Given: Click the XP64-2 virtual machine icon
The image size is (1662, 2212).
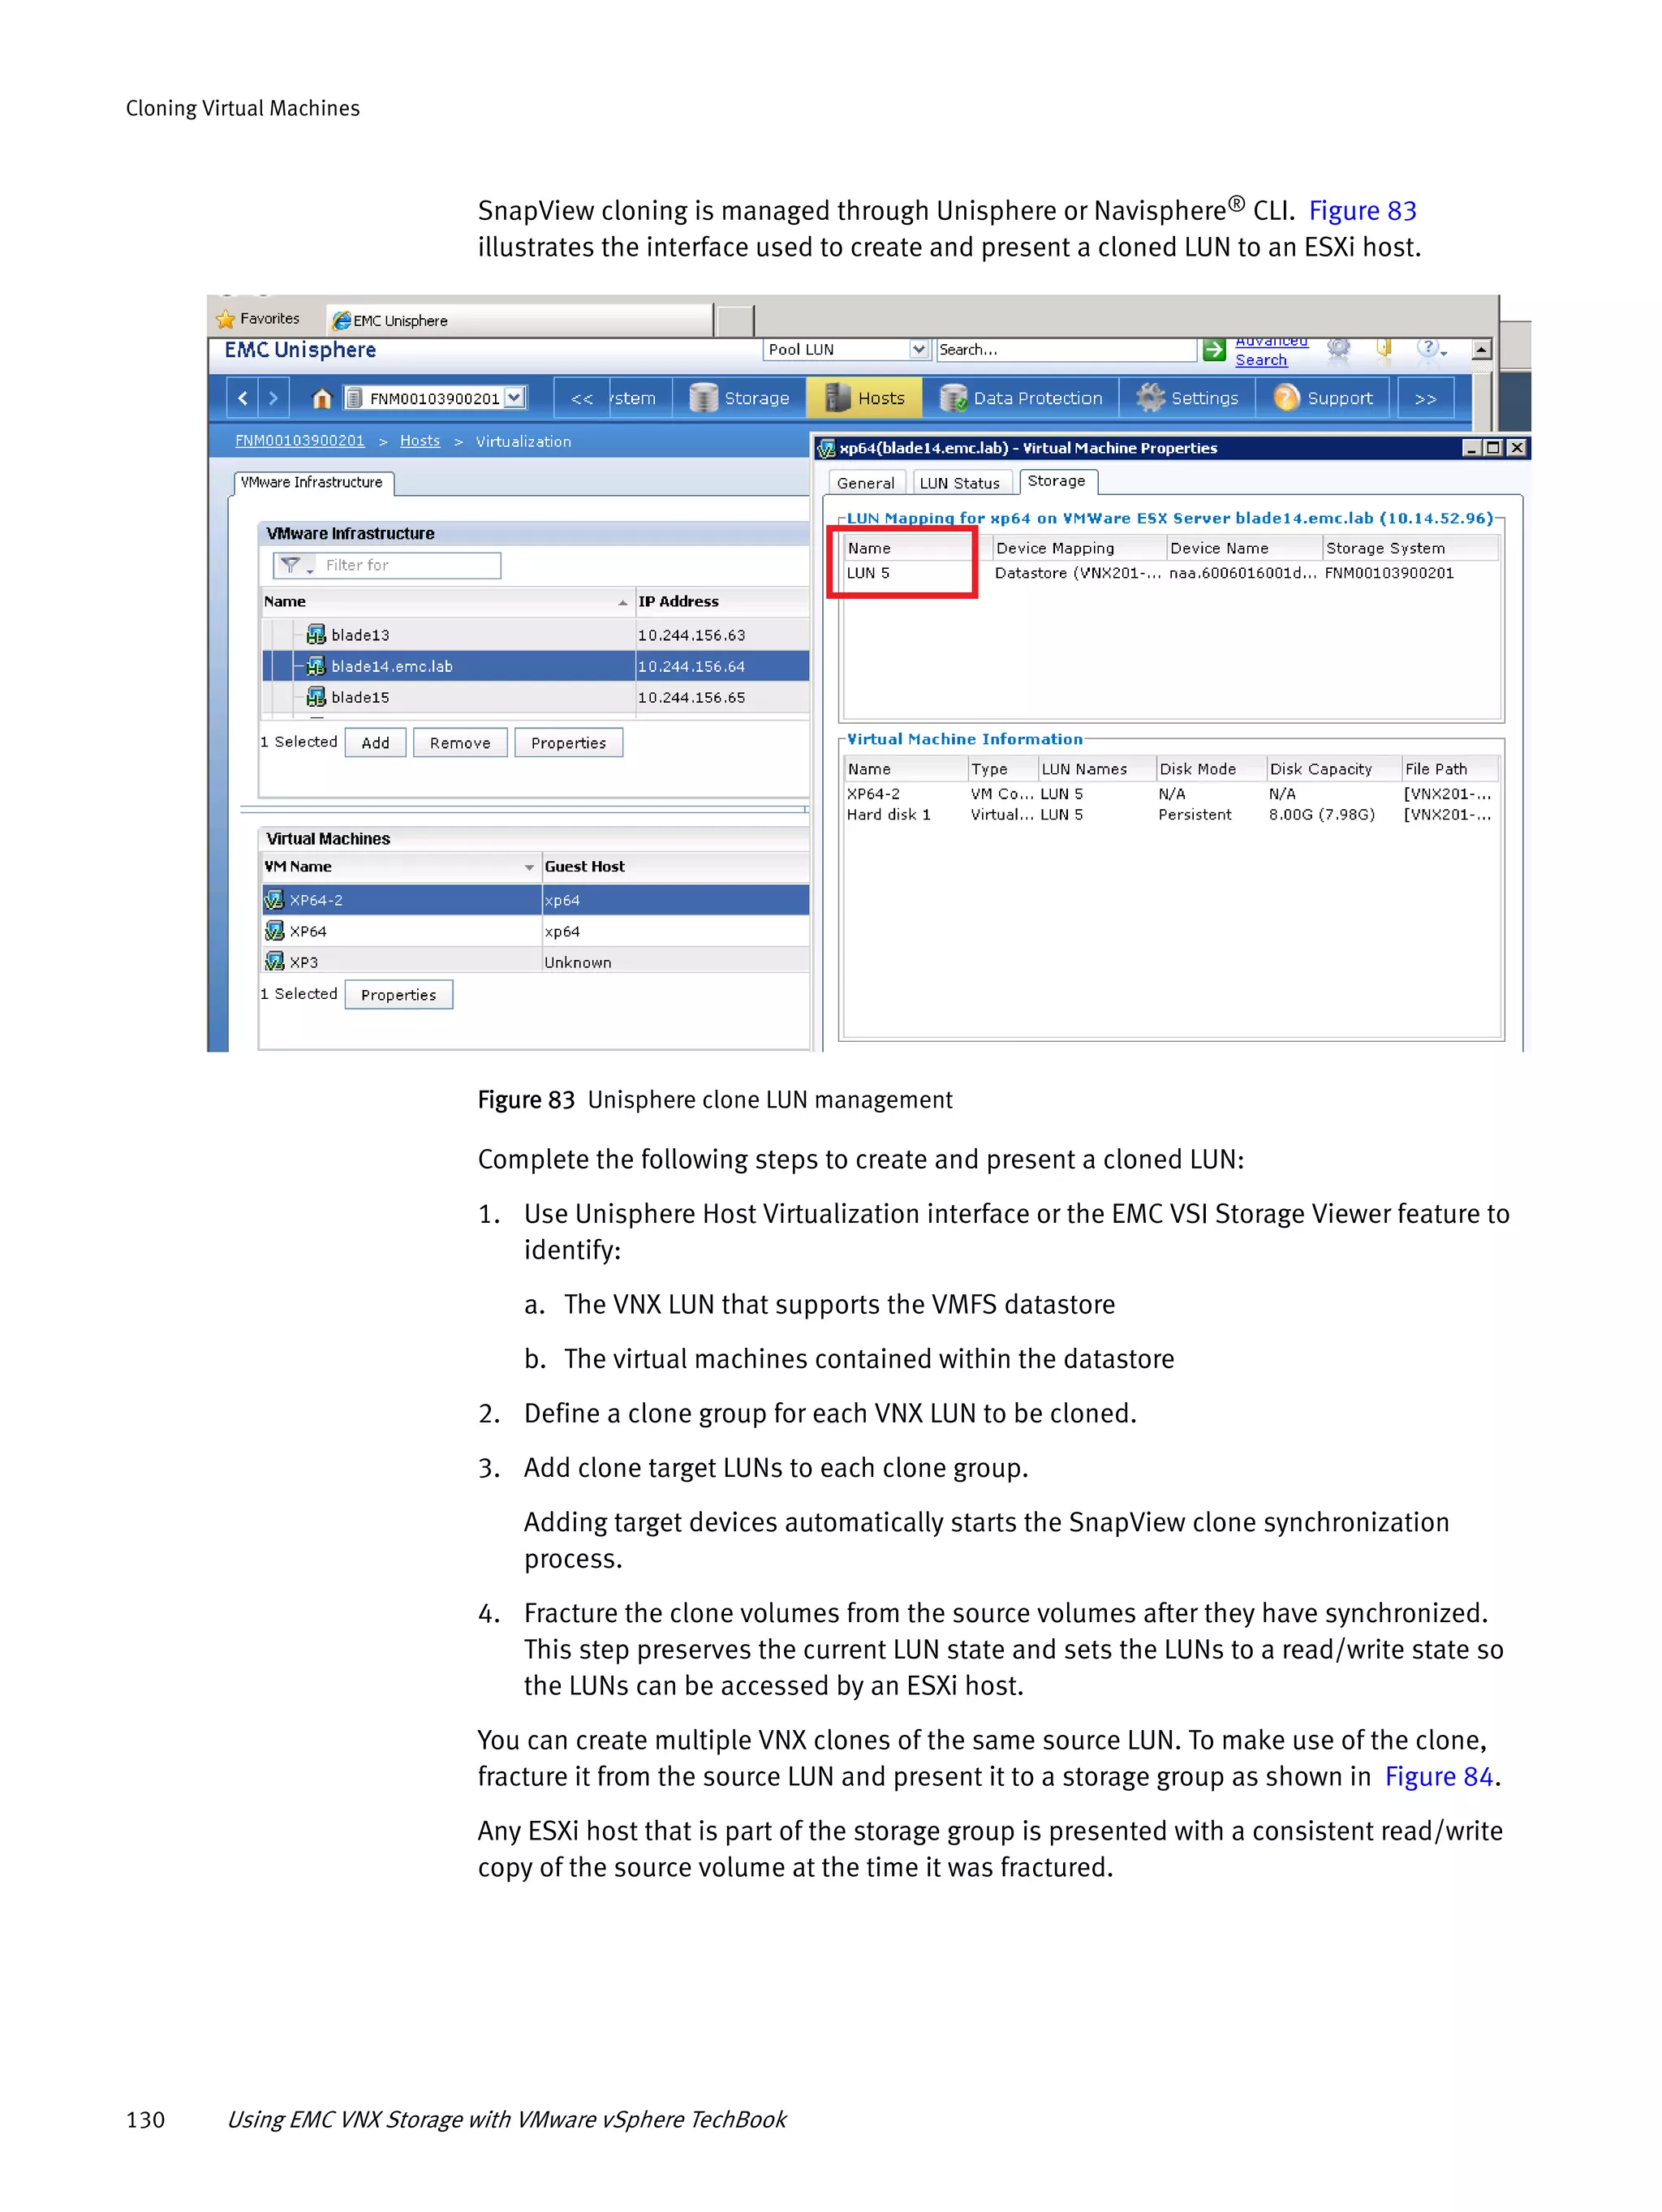Looking at the screenshot, I should (x=274, y=900).
